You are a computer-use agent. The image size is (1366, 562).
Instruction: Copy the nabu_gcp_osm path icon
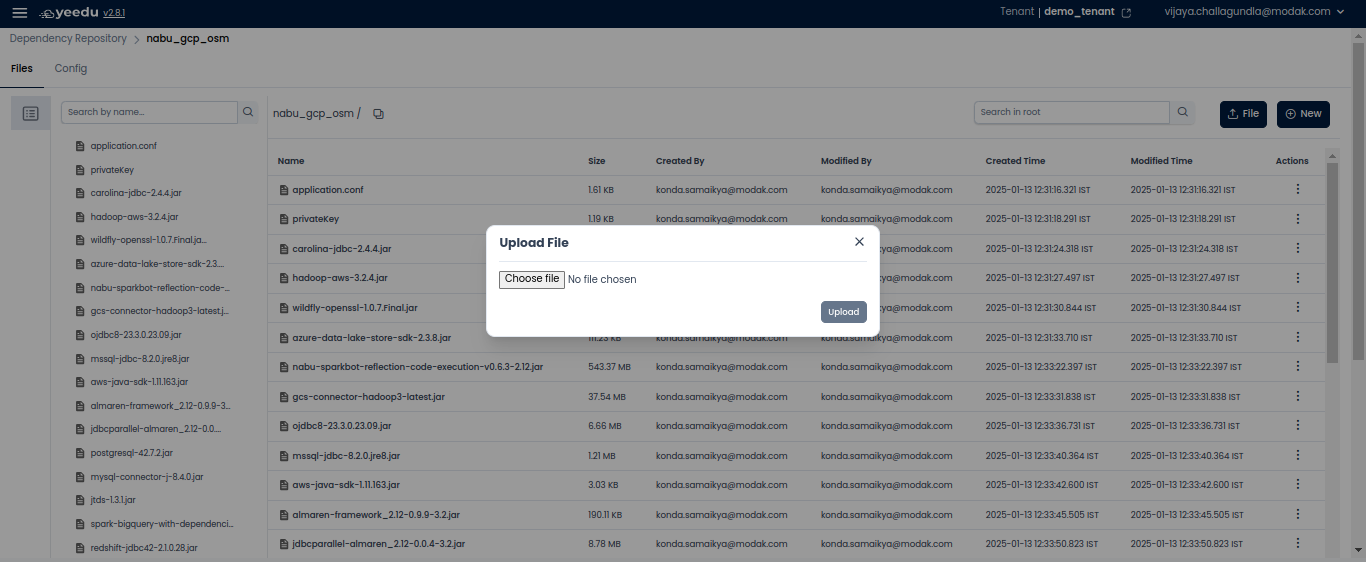[378, 114]
